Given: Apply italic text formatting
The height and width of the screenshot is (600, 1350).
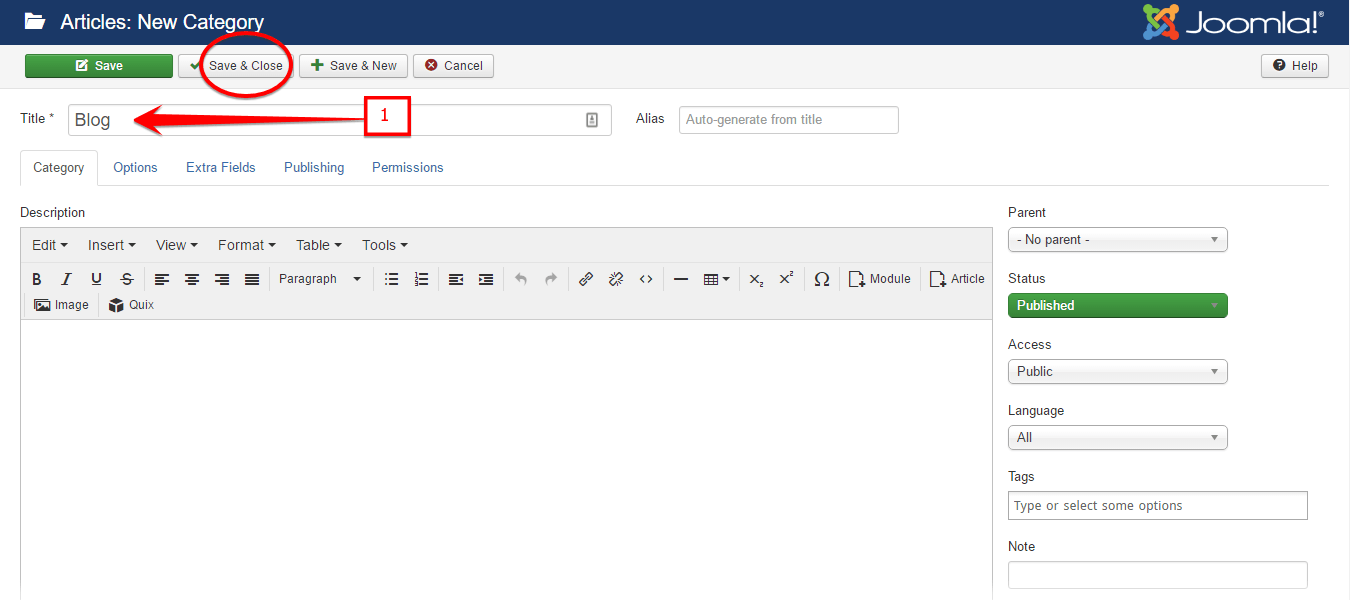Looking at the screenshot, I should coord(66,279).
